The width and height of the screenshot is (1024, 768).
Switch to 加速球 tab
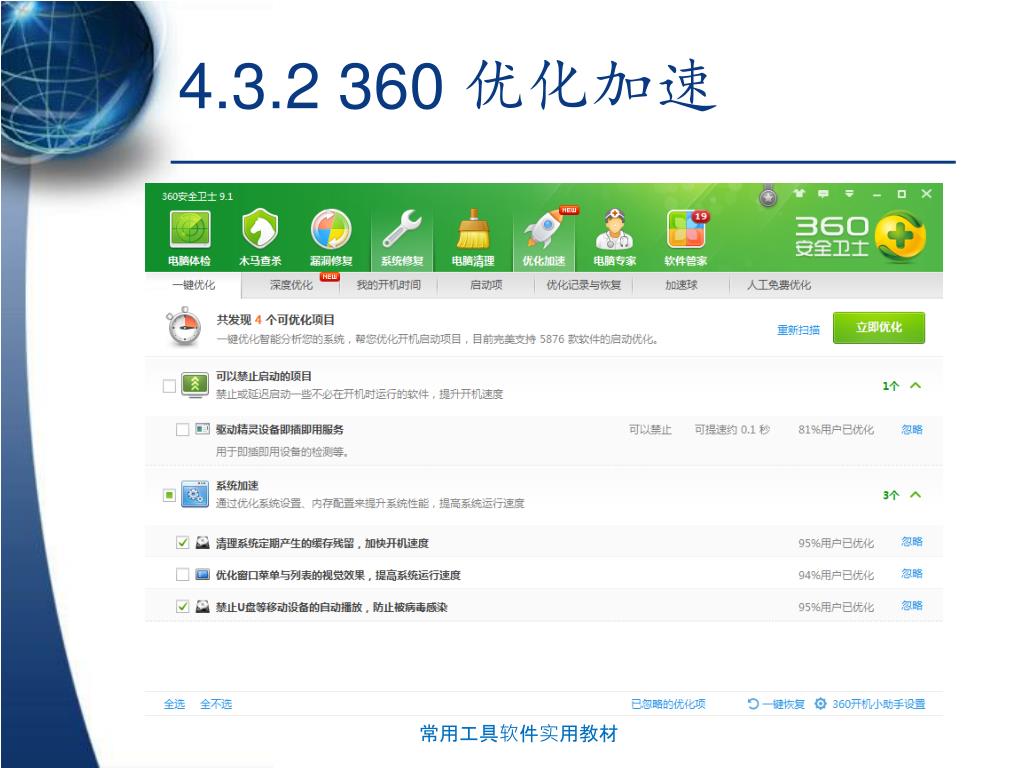coord(681,285)
